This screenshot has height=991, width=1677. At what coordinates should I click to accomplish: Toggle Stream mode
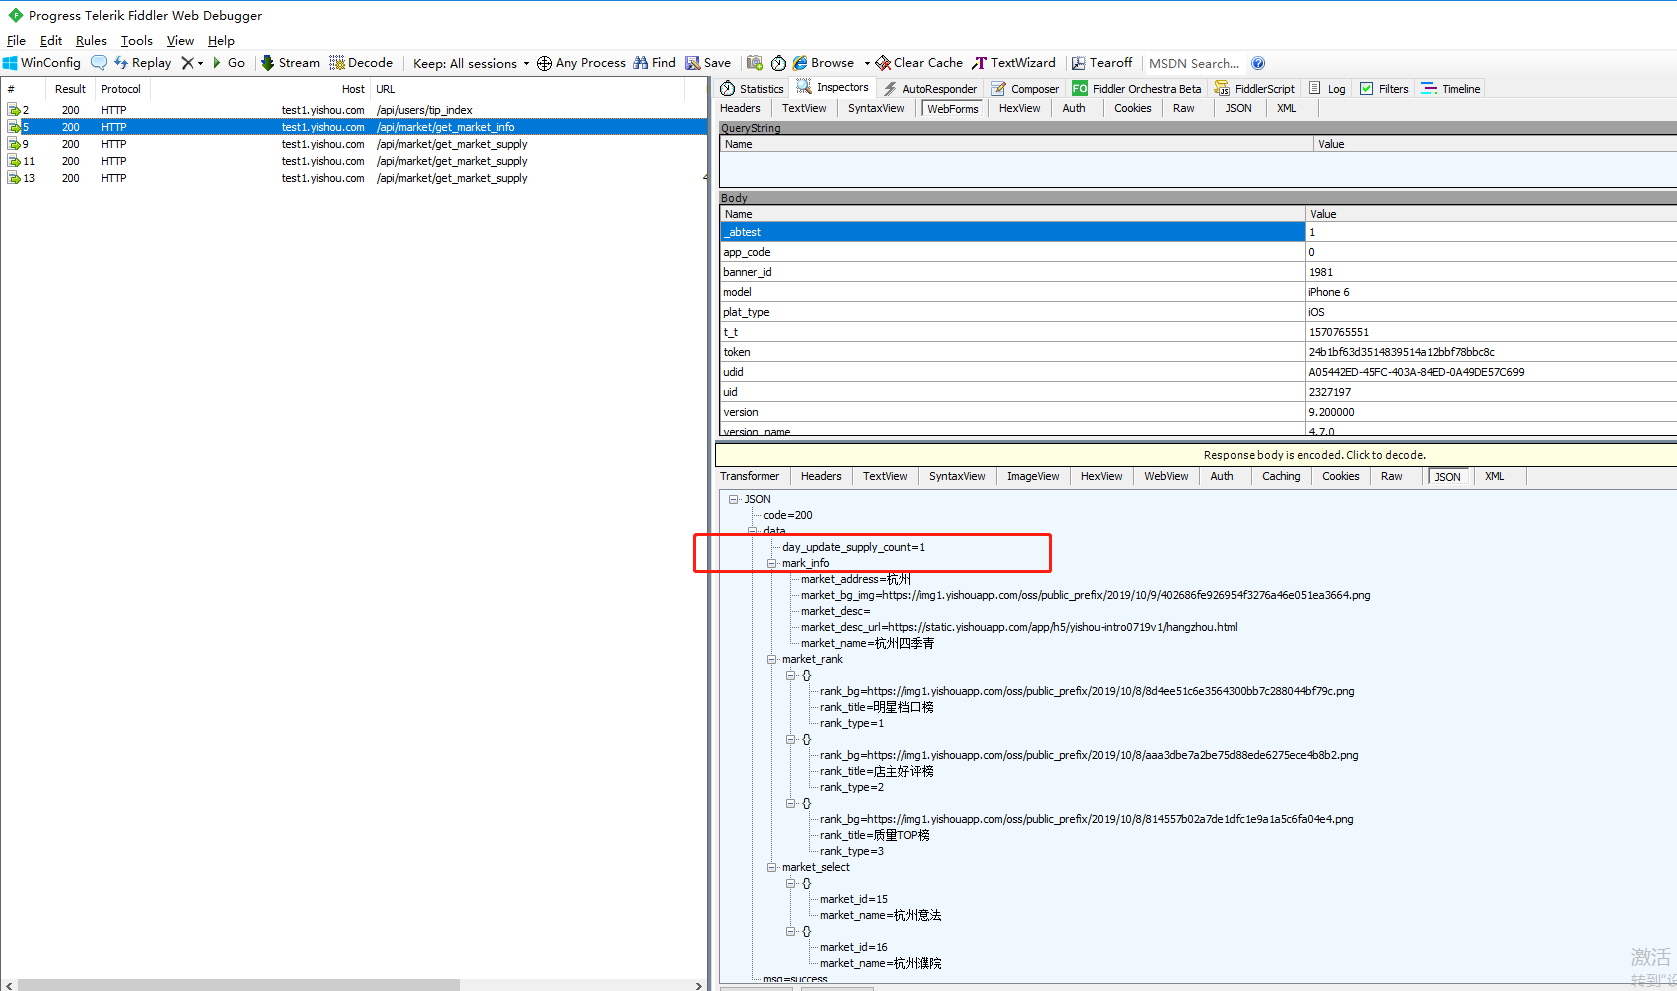[x=290, y=63]
